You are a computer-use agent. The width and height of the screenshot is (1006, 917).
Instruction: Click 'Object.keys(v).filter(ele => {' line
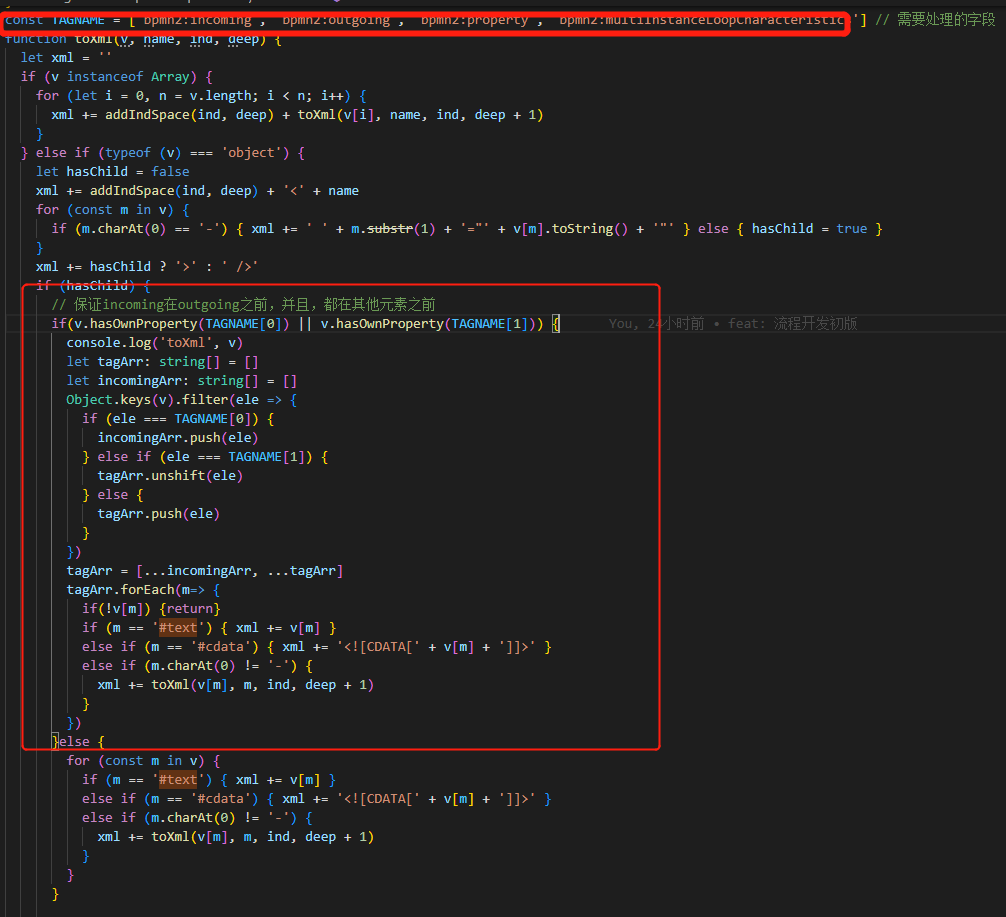(x=182, y=400)
